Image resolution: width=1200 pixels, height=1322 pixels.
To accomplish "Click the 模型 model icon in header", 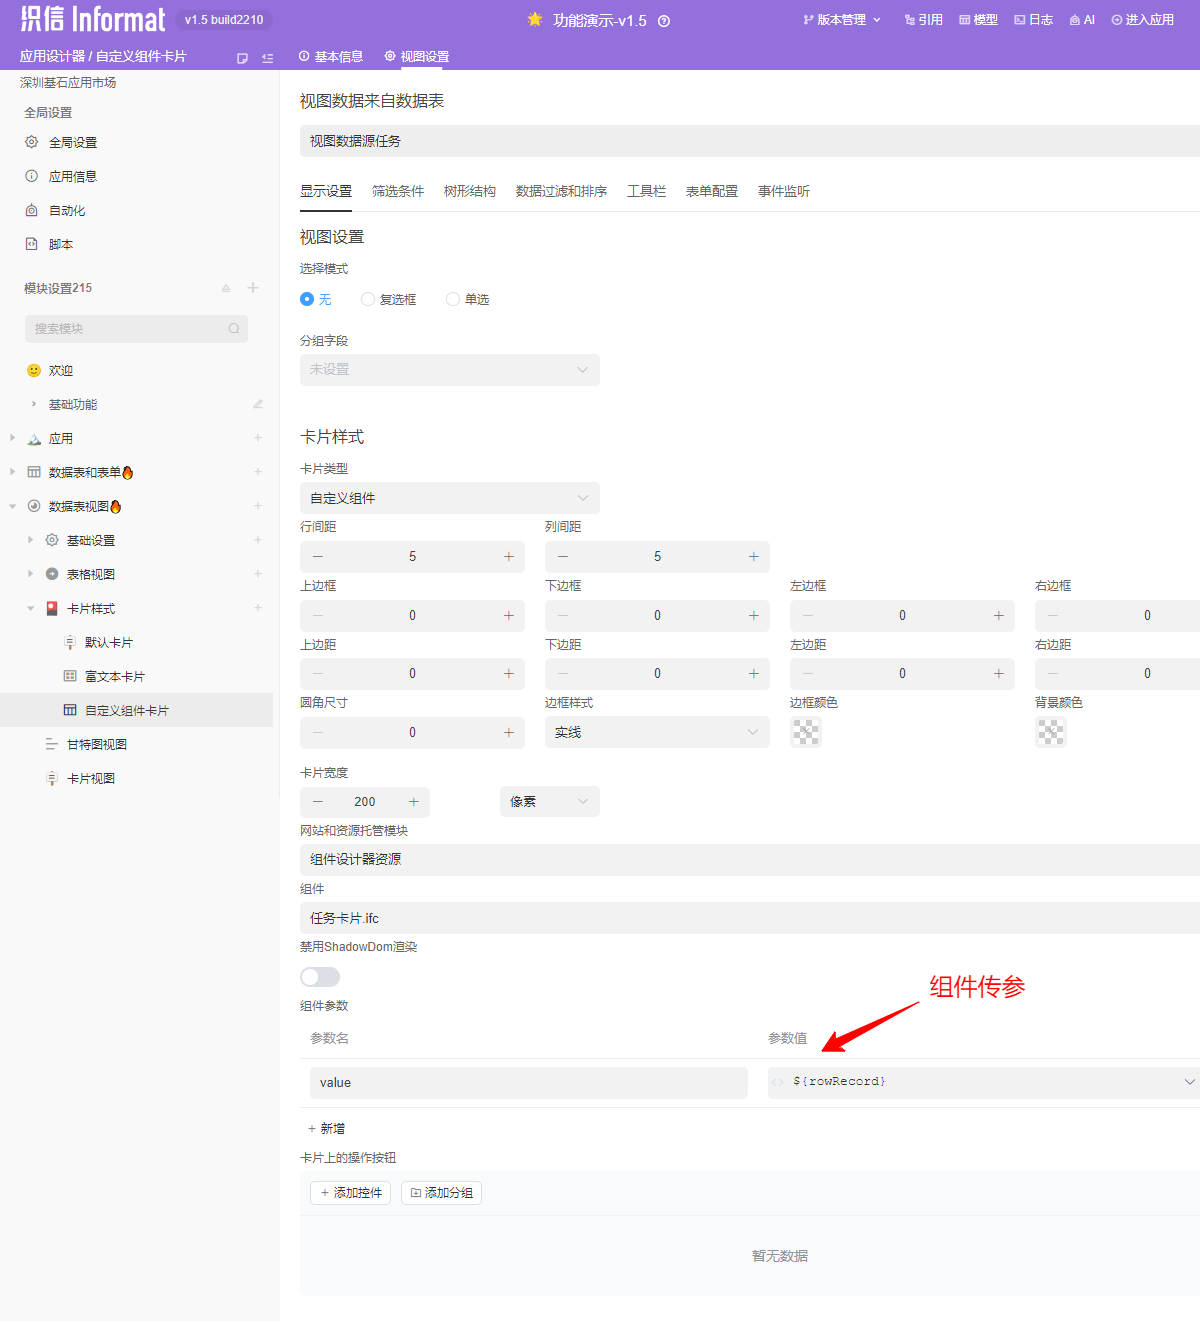I will coord(965,20).
